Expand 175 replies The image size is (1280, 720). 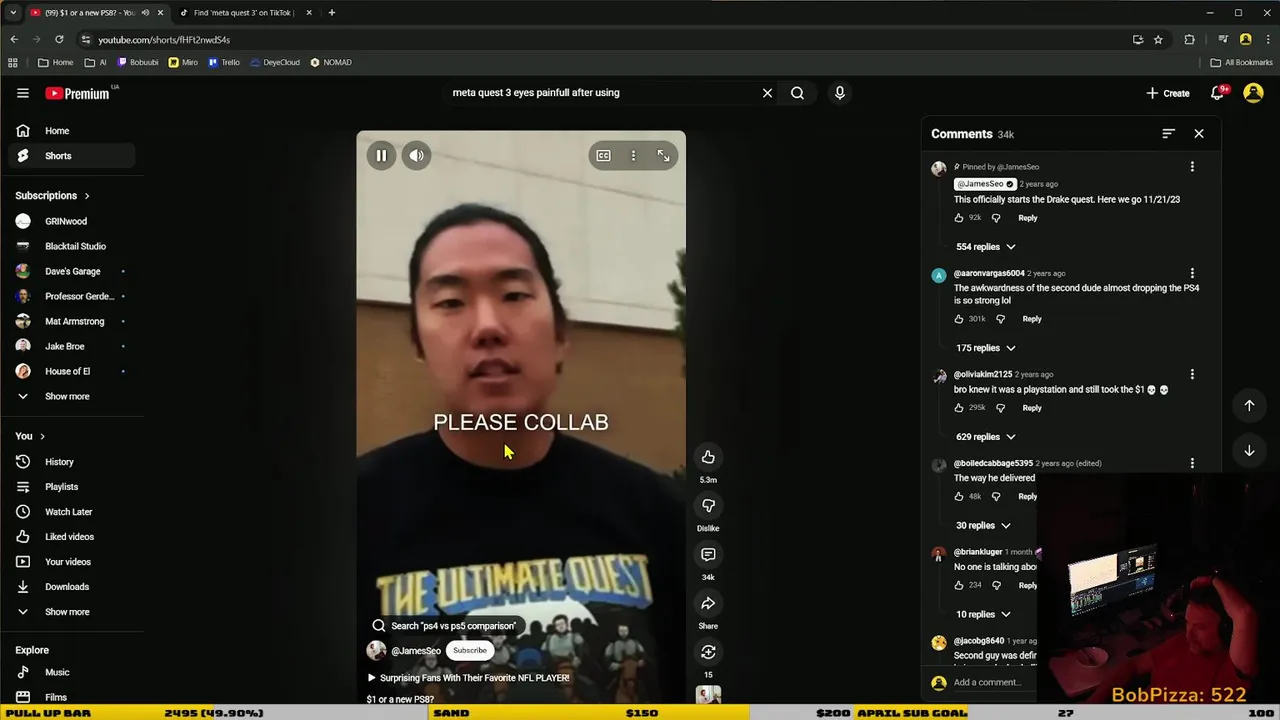point(986,348)
